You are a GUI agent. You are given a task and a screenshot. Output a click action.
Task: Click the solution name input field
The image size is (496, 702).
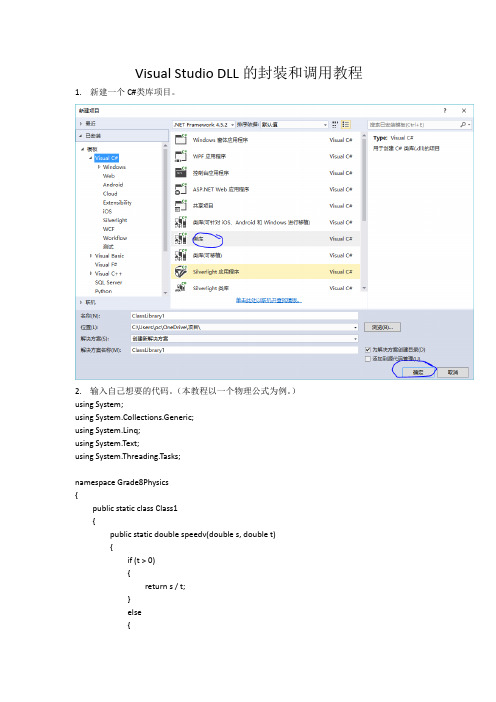pyautogui.click(x=244, y=350)
